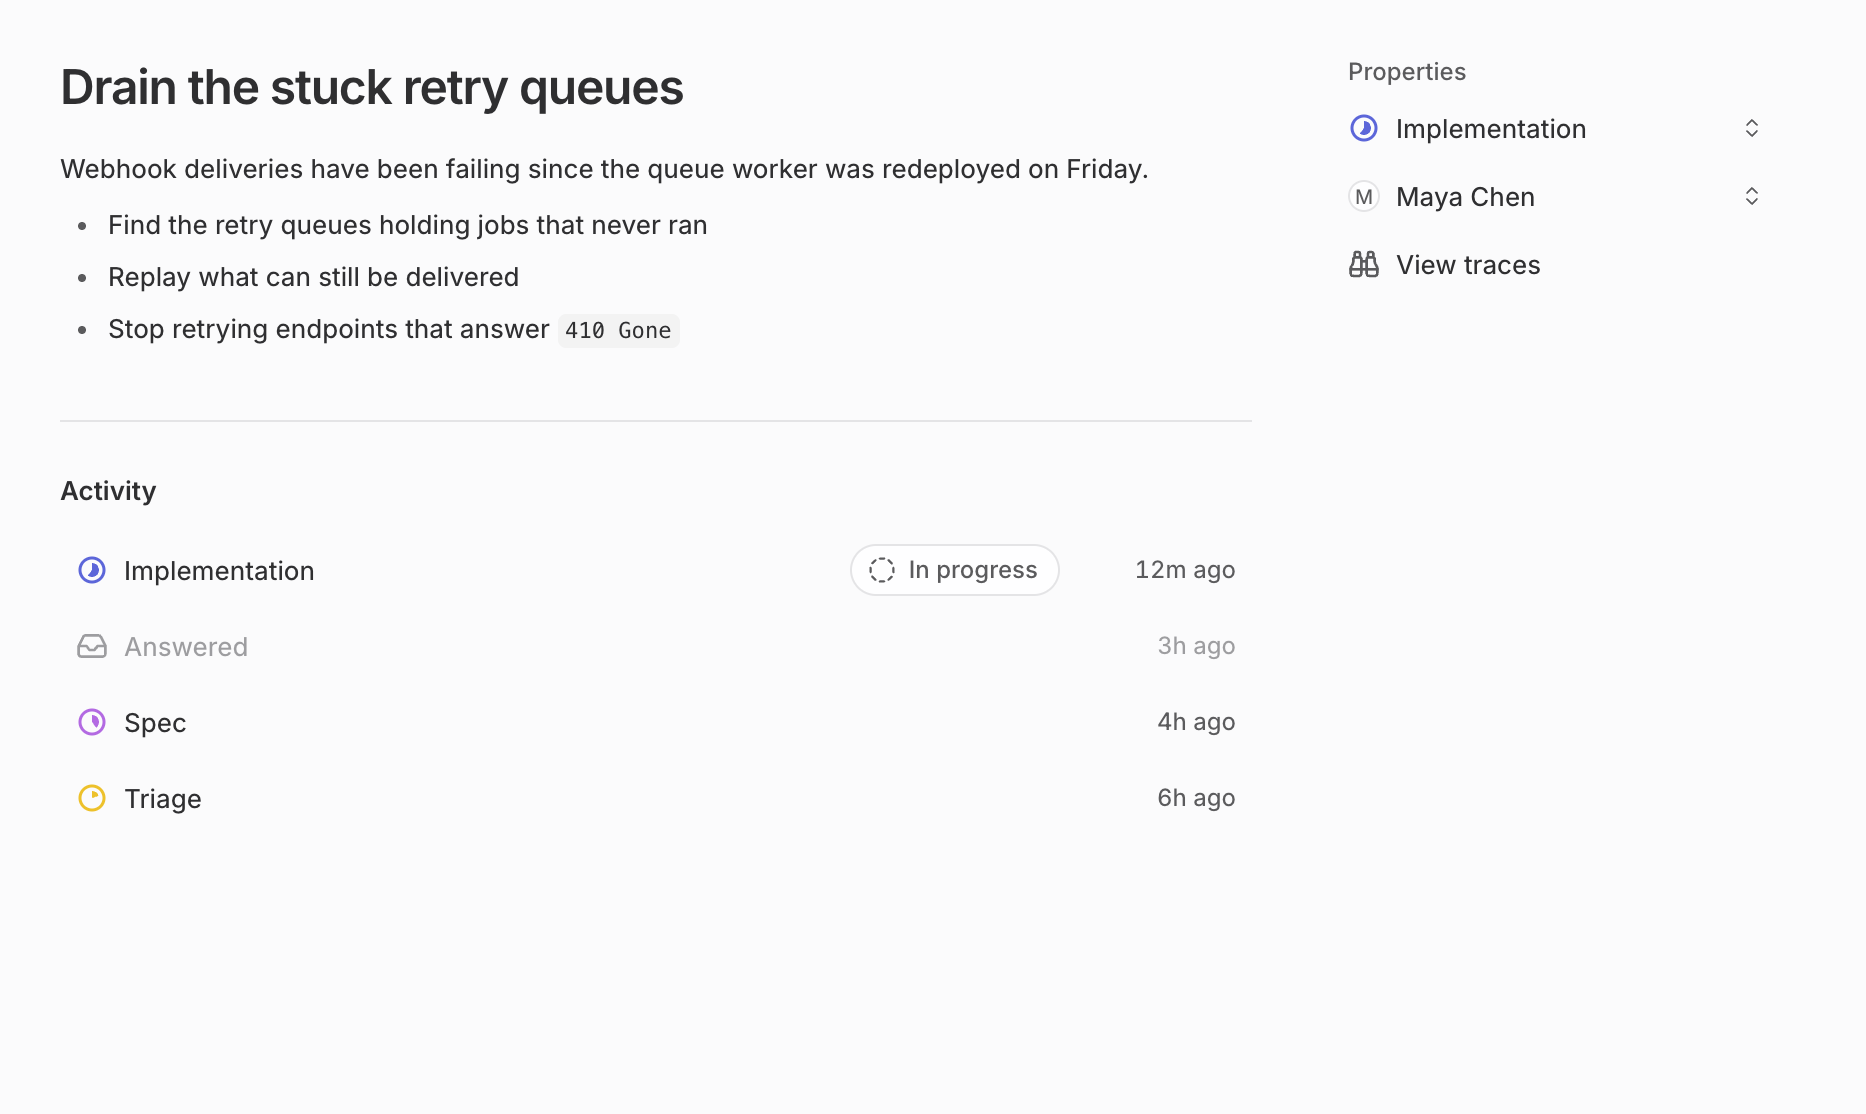Click the In progress status button
This screenshot has height=1114, width=1866.
pyautogui.click(x=955, y=570)
